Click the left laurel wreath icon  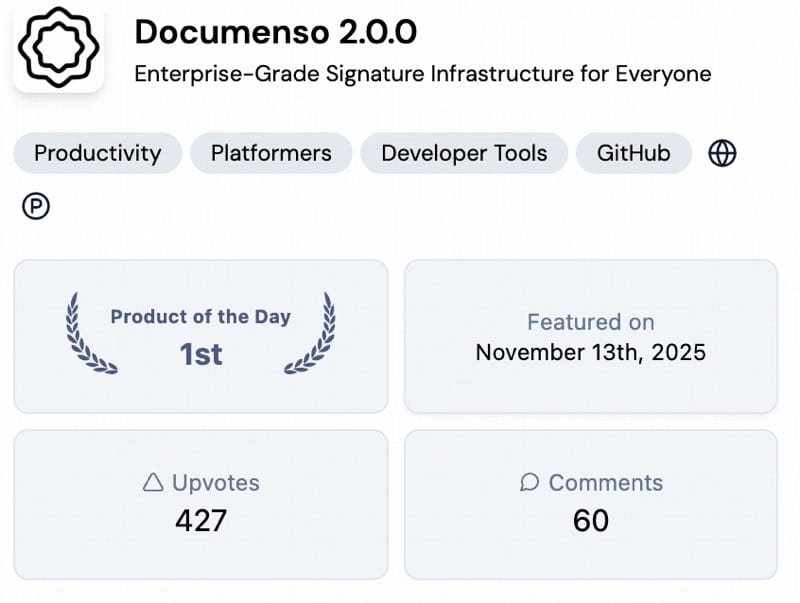91,333
